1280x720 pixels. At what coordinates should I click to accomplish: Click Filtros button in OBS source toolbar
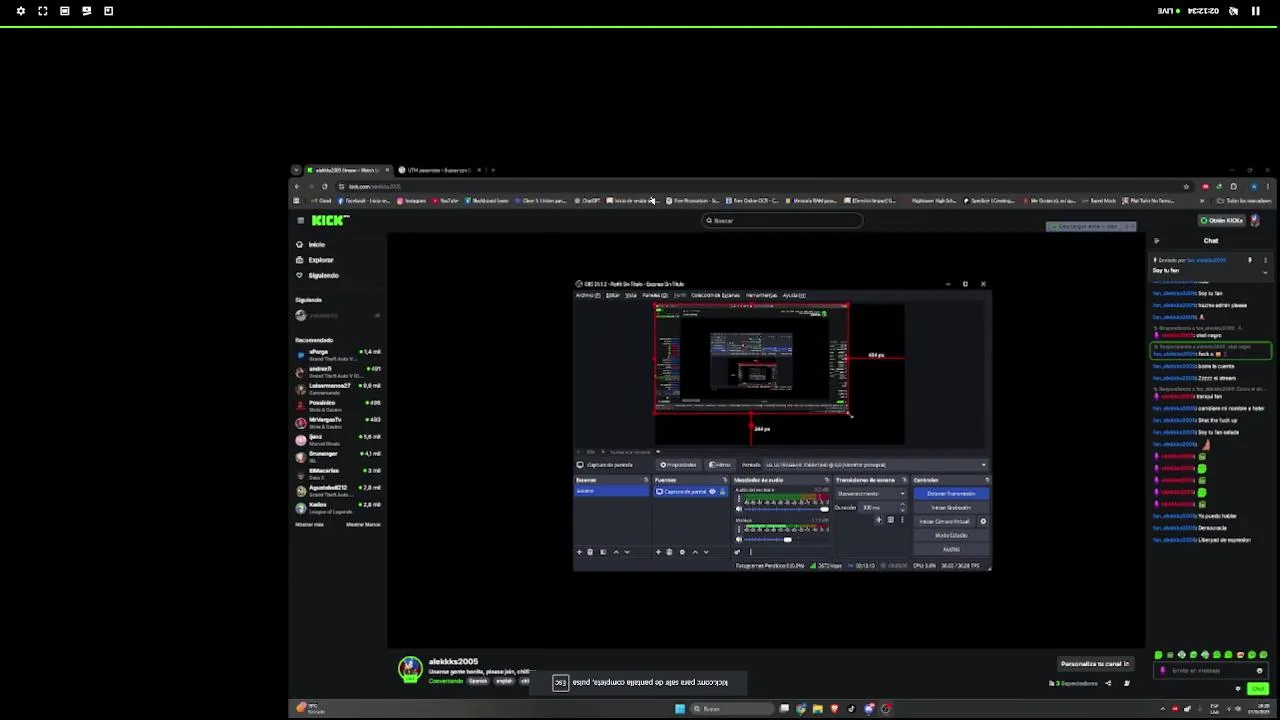pyautogui.click(x=720, y=464)
